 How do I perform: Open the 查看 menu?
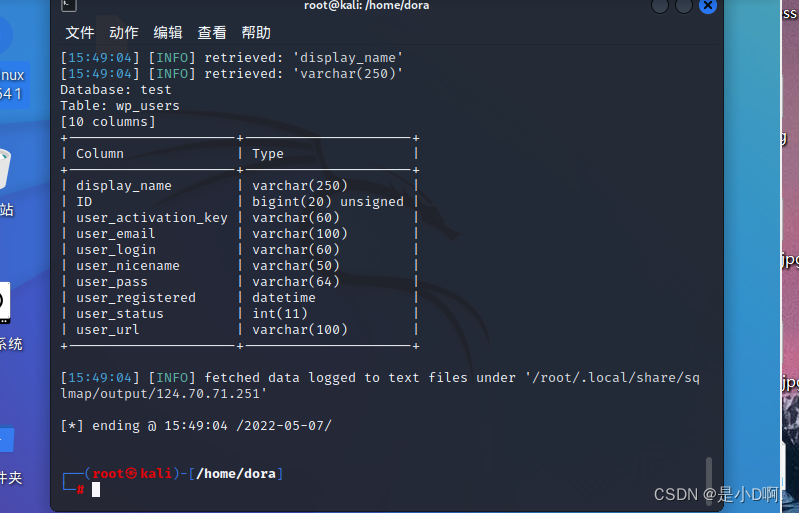(211, 33)
